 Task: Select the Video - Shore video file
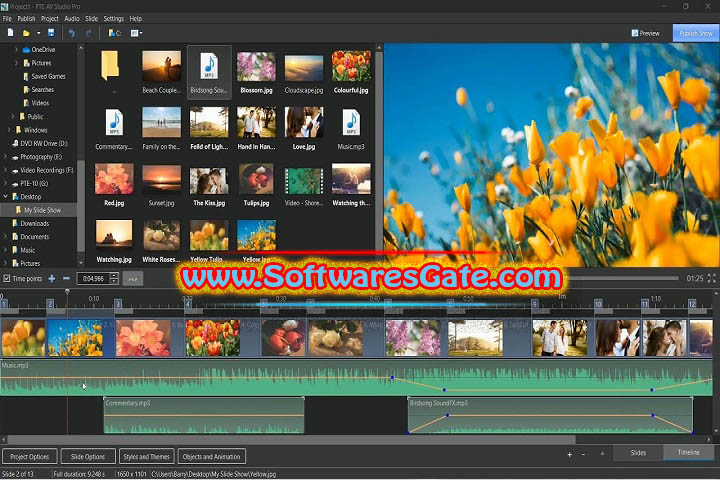(x=304, y=181)
